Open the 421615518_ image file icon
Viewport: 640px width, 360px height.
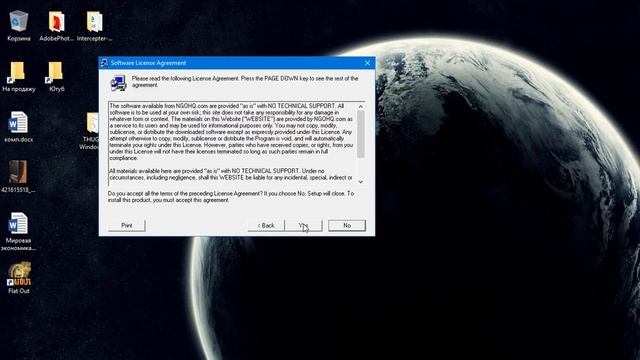[18, 177]
